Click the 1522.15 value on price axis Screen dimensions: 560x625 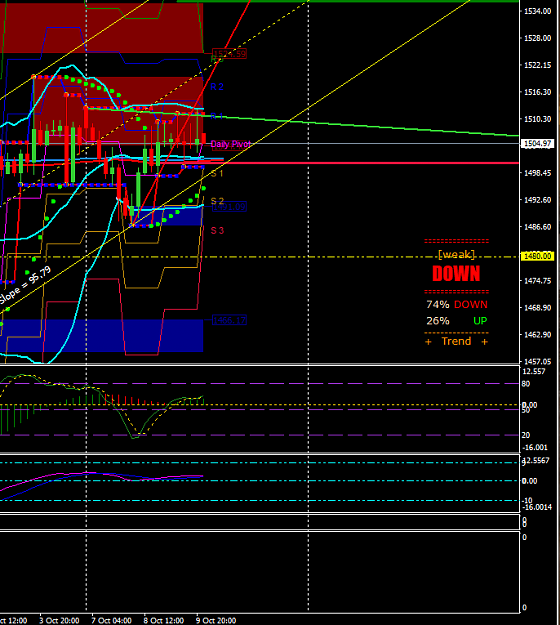coord(538,65)
